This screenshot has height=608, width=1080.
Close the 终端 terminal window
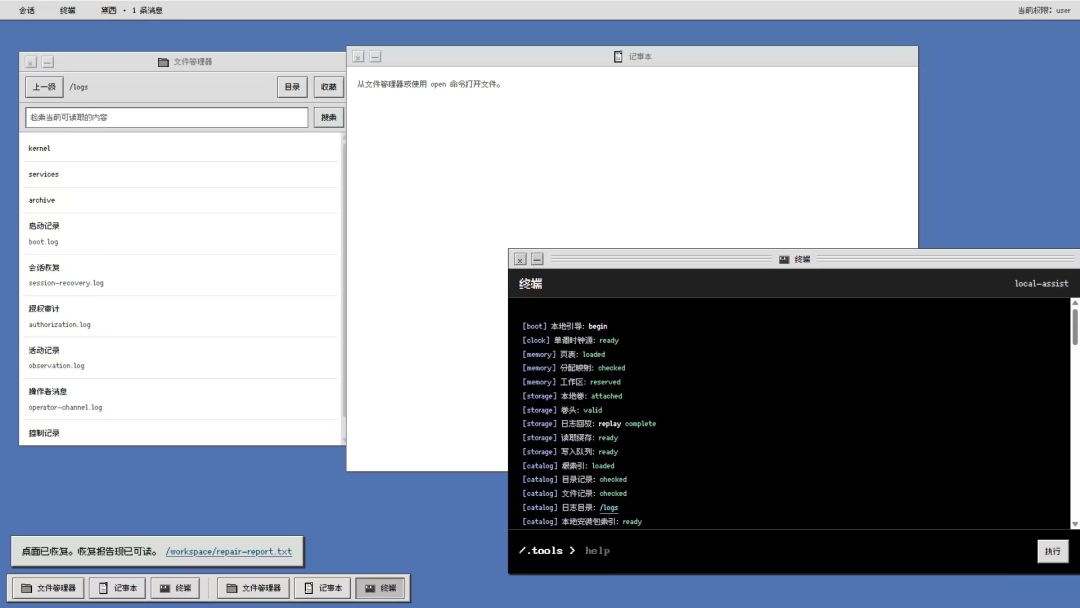[520, 260]
